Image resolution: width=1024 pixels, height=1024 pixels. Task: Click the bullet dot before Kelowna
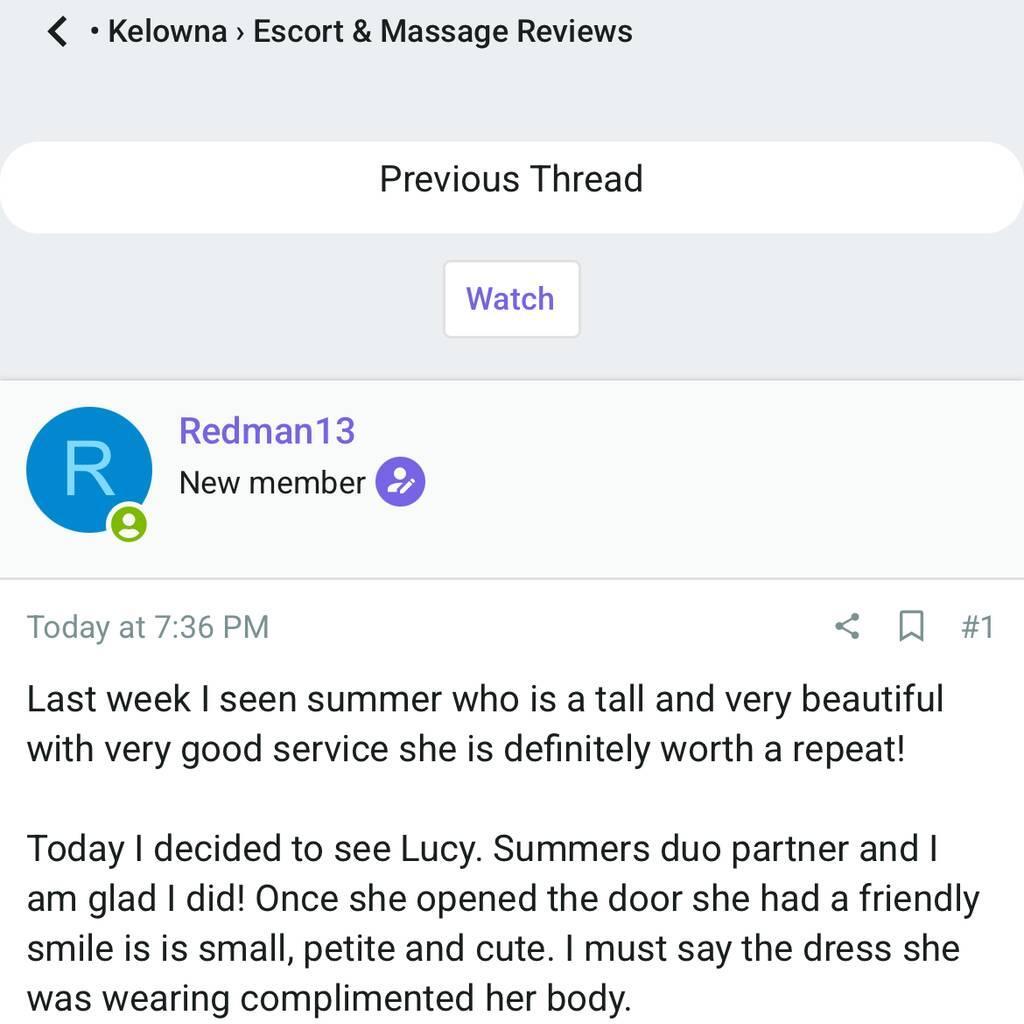click(x=94, y=33)
